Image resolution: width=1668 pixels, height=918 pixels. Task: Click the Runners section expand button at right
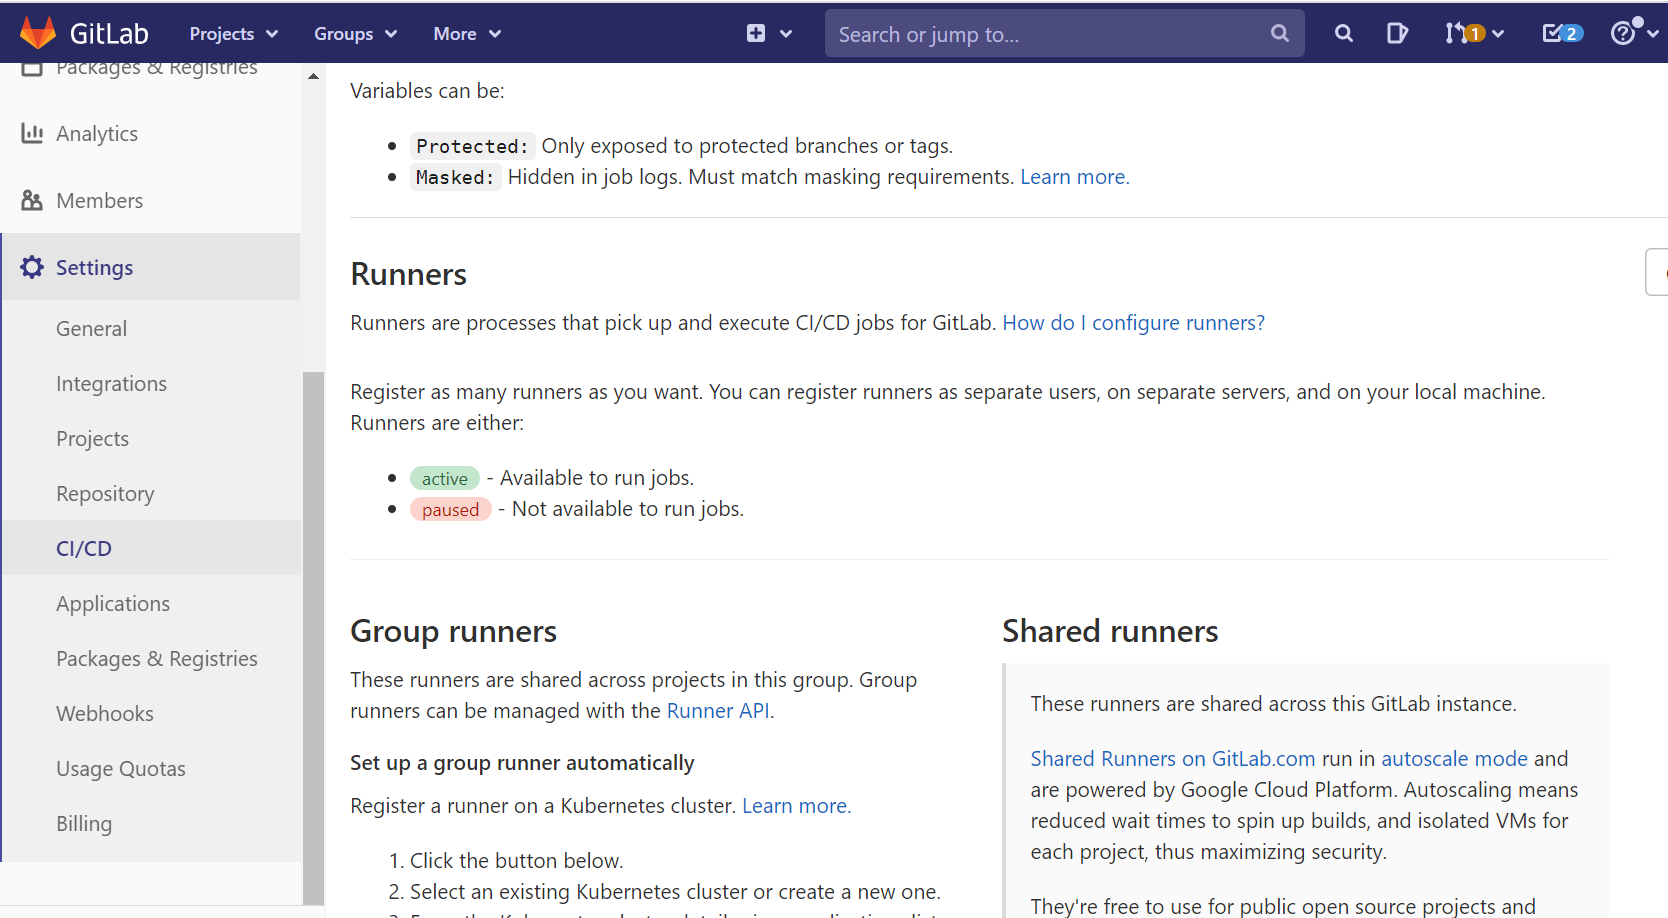tap(1657, 272)
